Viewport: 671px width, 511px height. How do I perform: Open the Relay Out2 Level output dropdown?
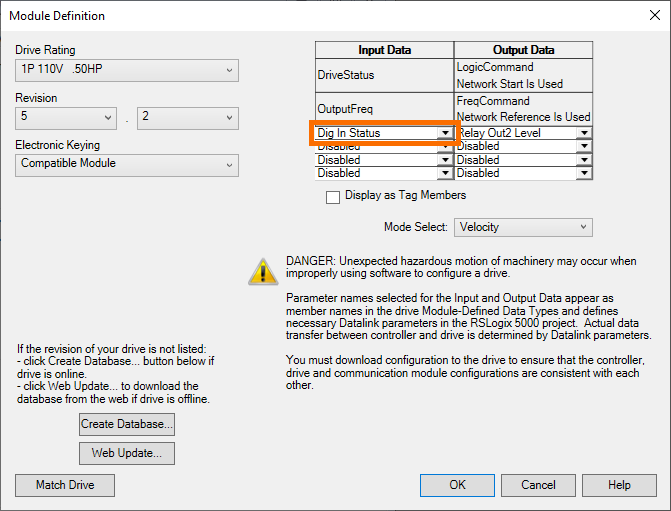[x=584, y=133]
